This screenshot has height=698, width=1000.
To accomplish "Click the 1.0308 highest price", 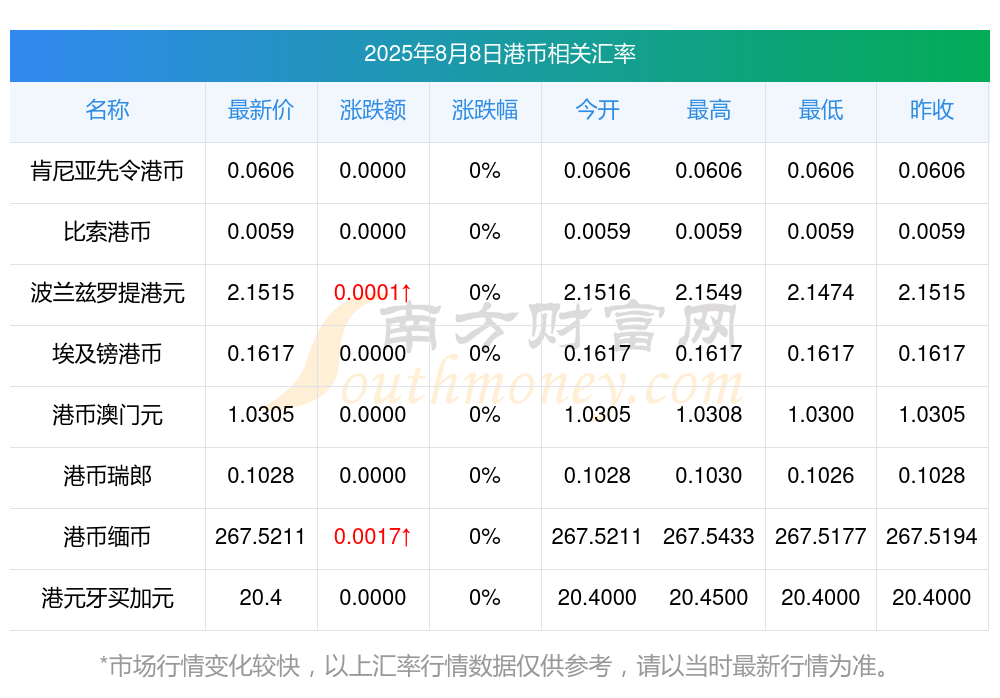I will tap(709, 415).
